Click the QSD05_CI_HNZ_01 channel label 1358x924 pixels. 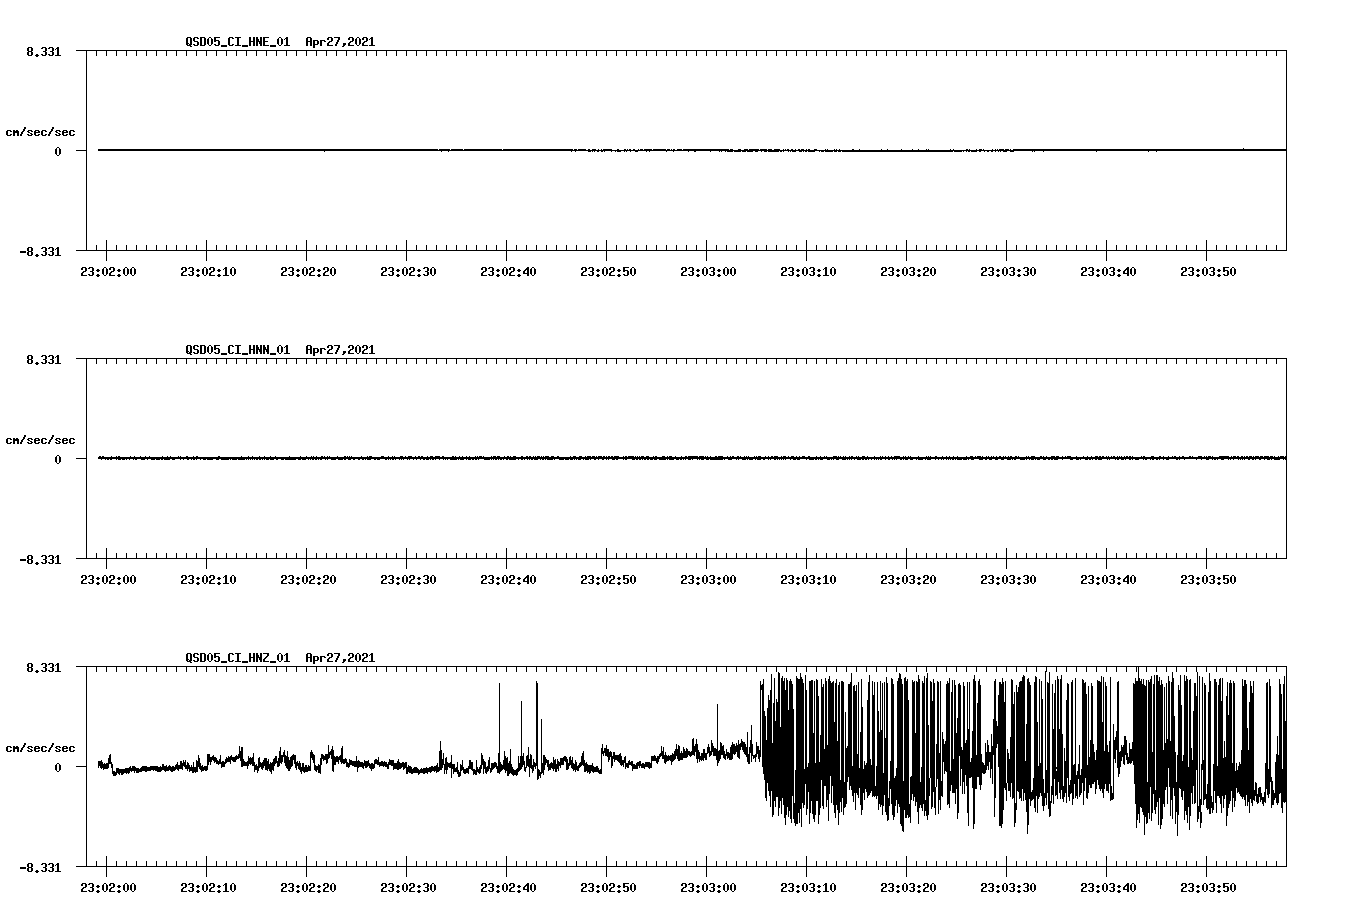[237, 658]
